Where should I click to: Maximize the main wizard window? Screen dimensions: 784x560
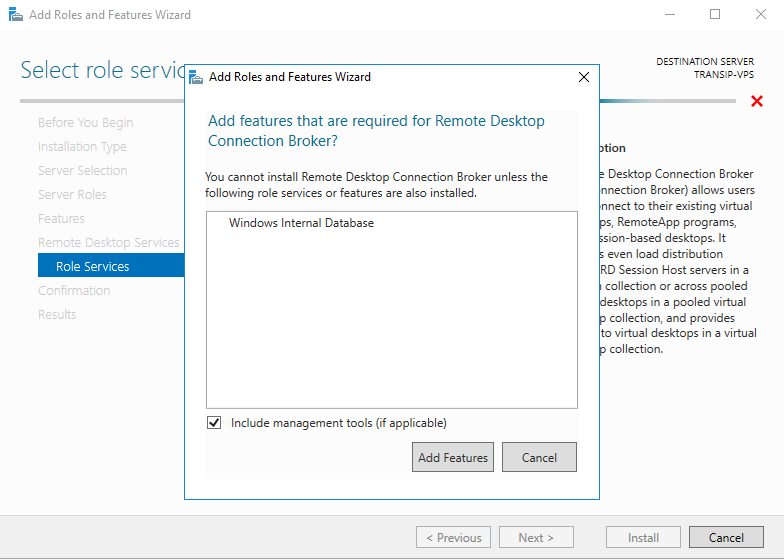pos(715,14)
